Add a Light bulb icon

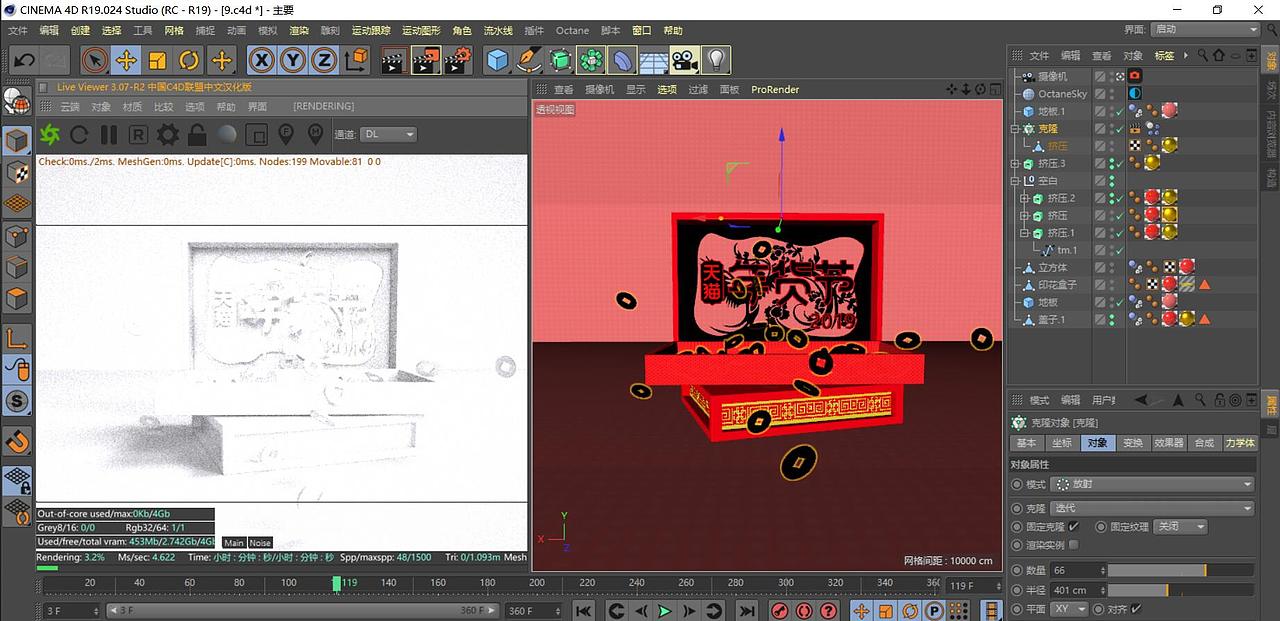(x=715, y=61)
